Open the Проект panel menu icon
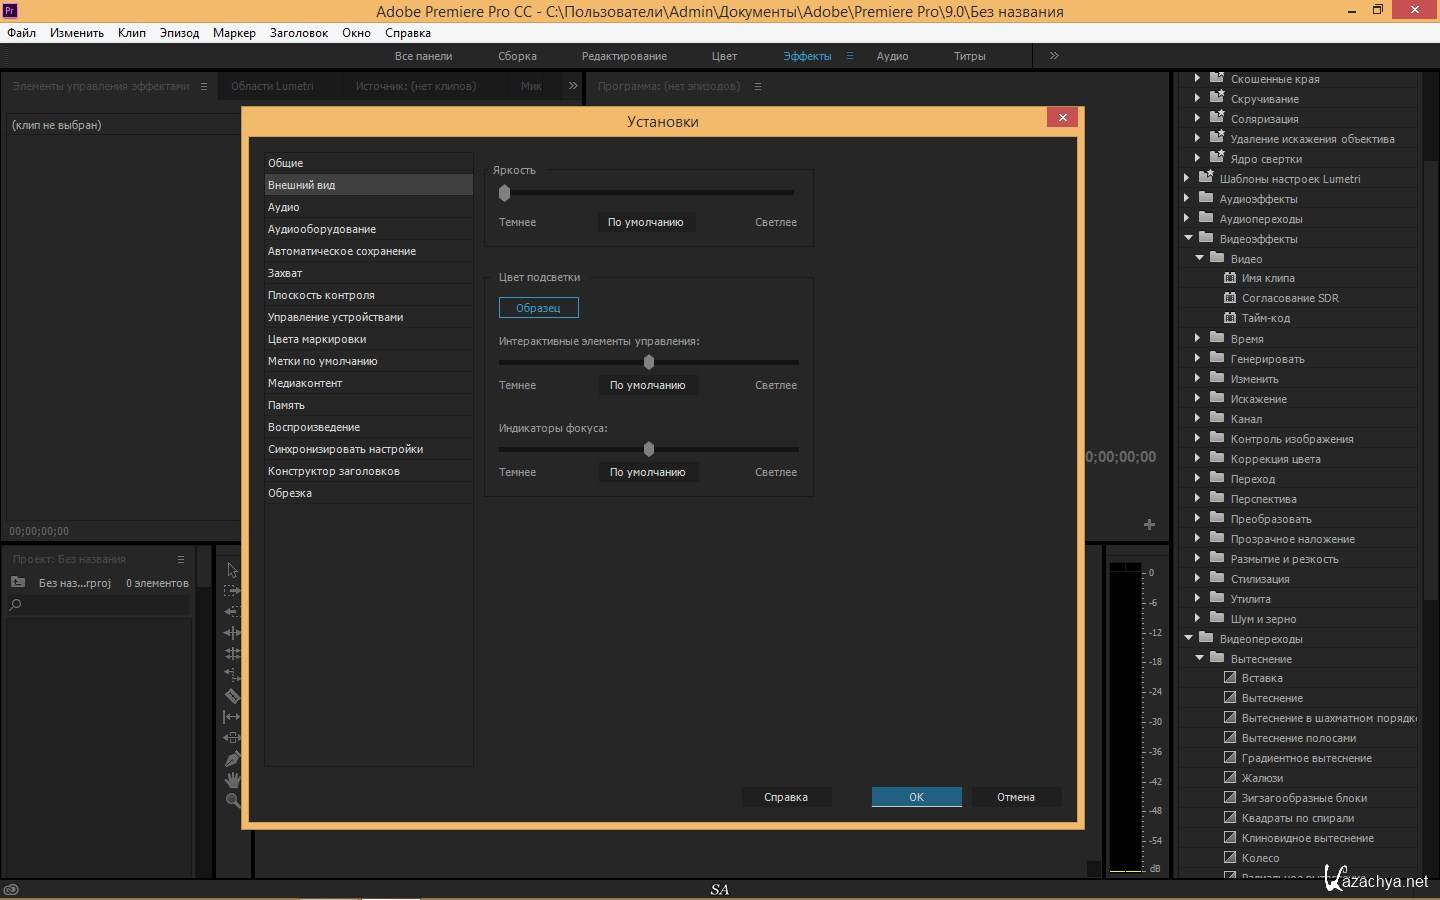 pos(181,559)
